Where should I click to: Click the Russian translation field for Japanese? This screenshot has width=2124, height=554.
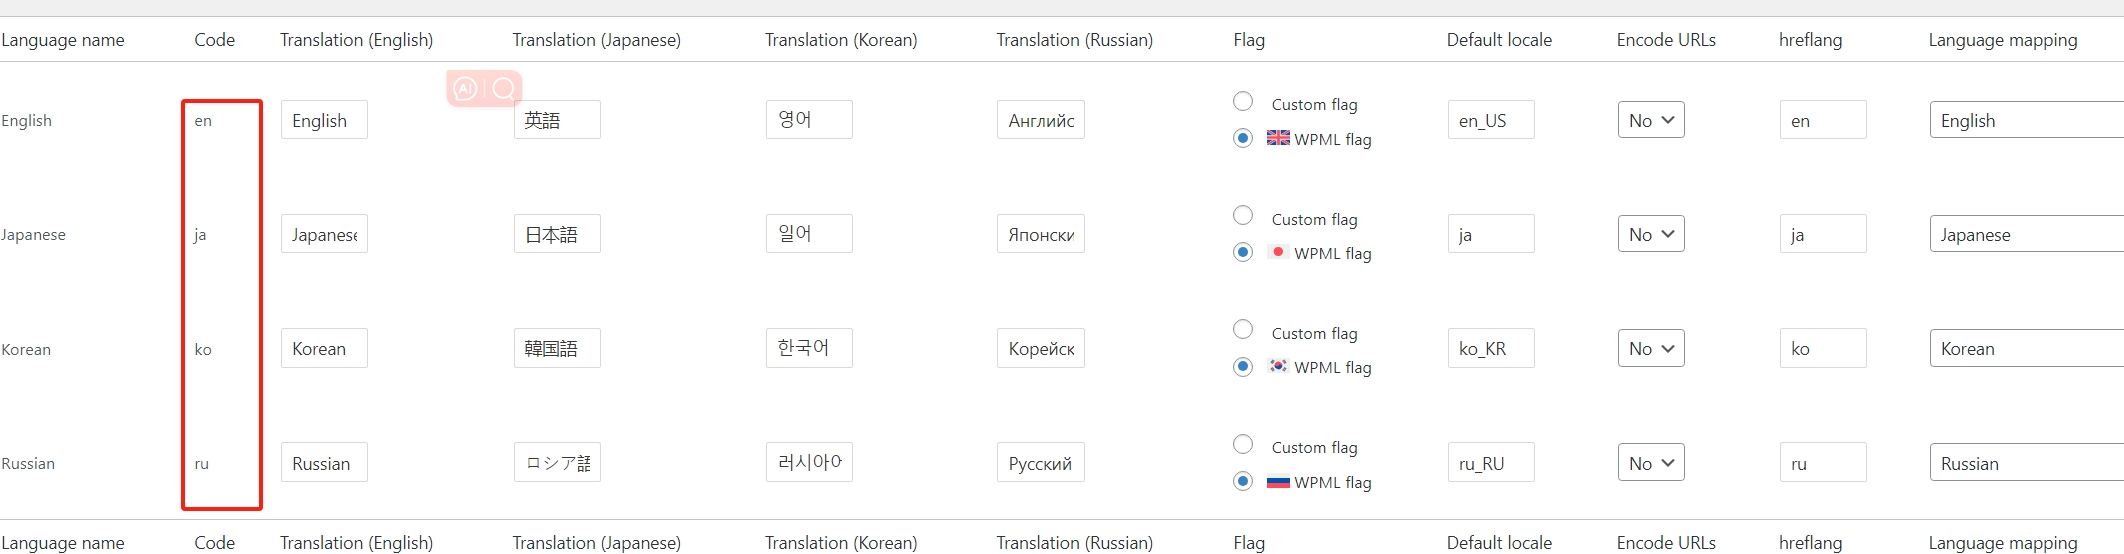click(x=1041, y=234)
